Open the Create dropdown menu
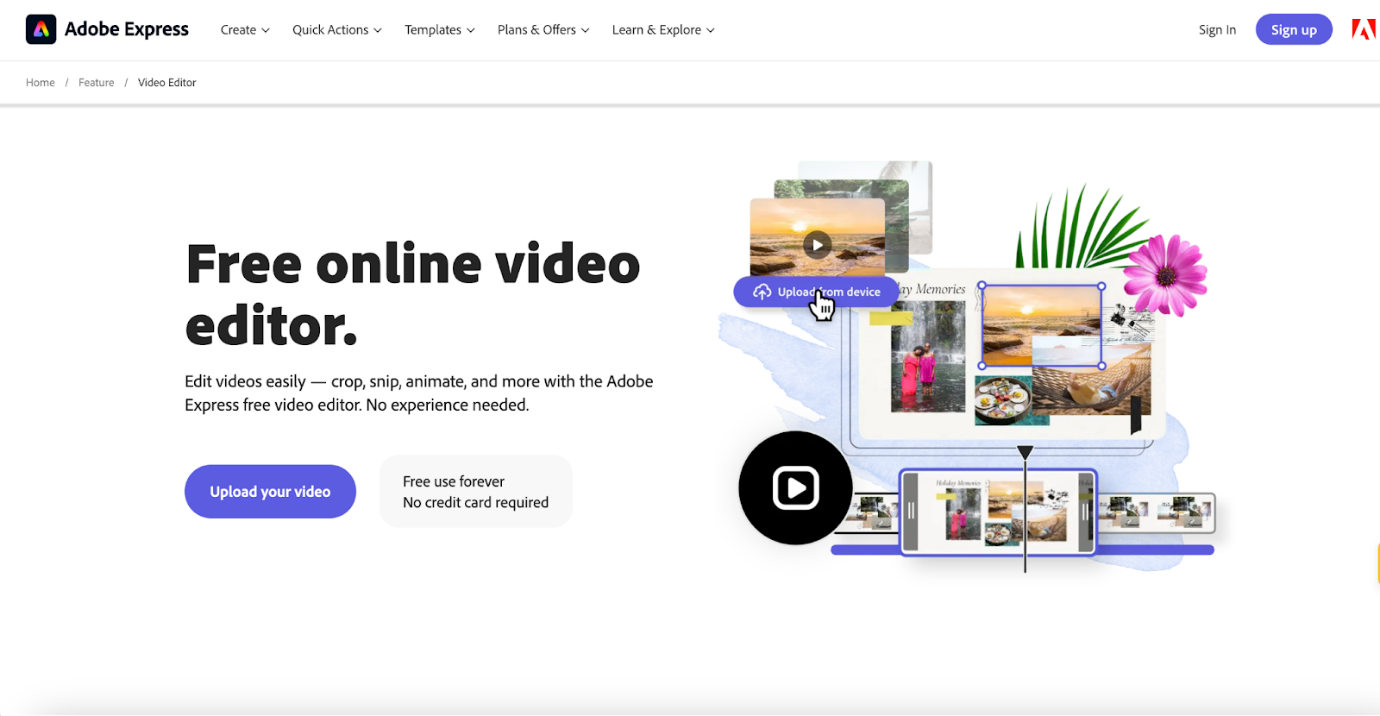This screenshot has width=1380, height=716. [x=245, y=30]
